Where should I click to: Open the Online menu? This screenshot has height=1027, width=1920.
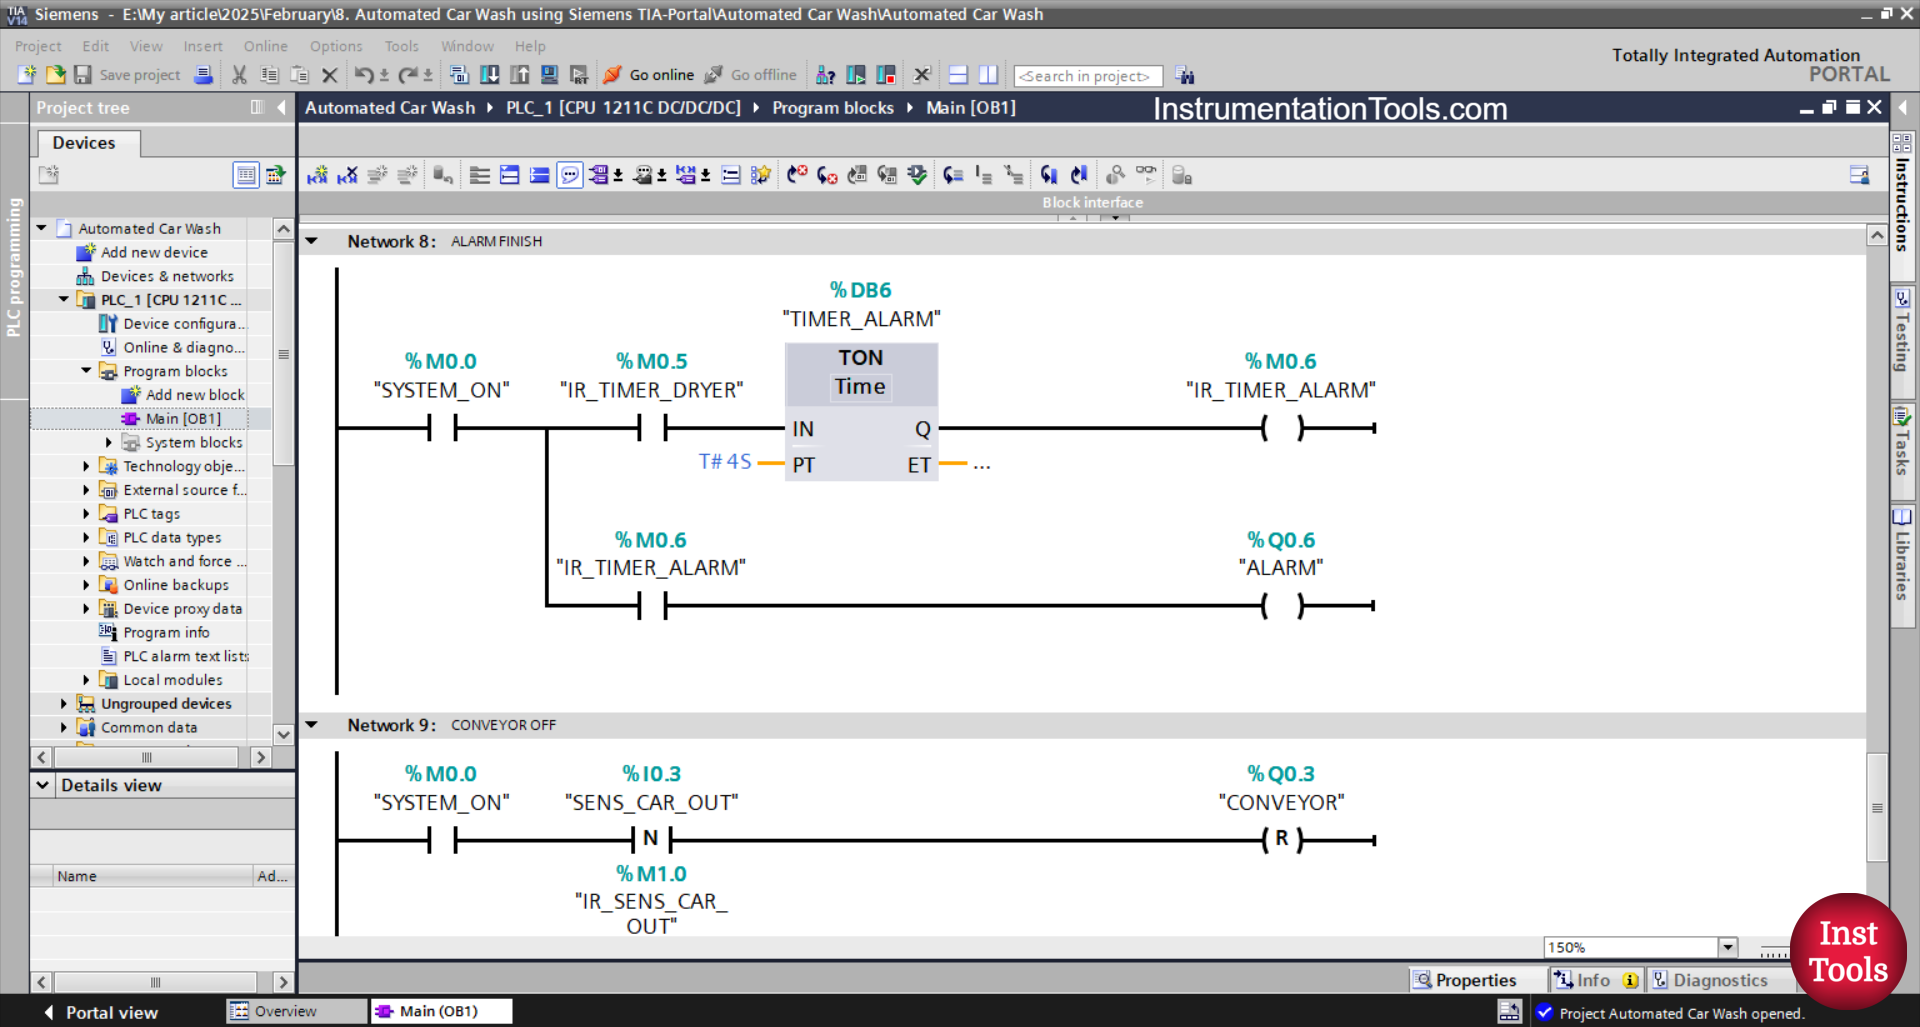[264, 46]
